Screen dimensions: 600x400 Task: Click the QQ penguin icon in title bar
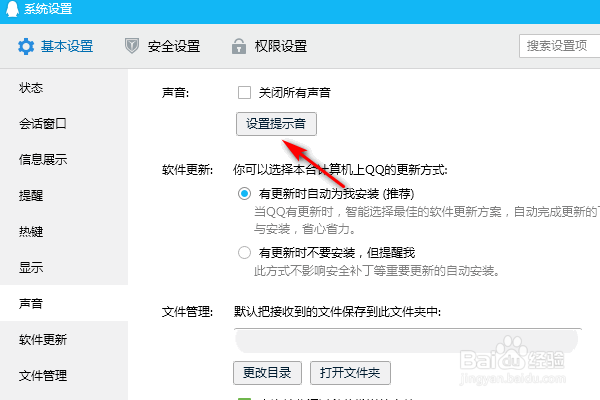12,8
